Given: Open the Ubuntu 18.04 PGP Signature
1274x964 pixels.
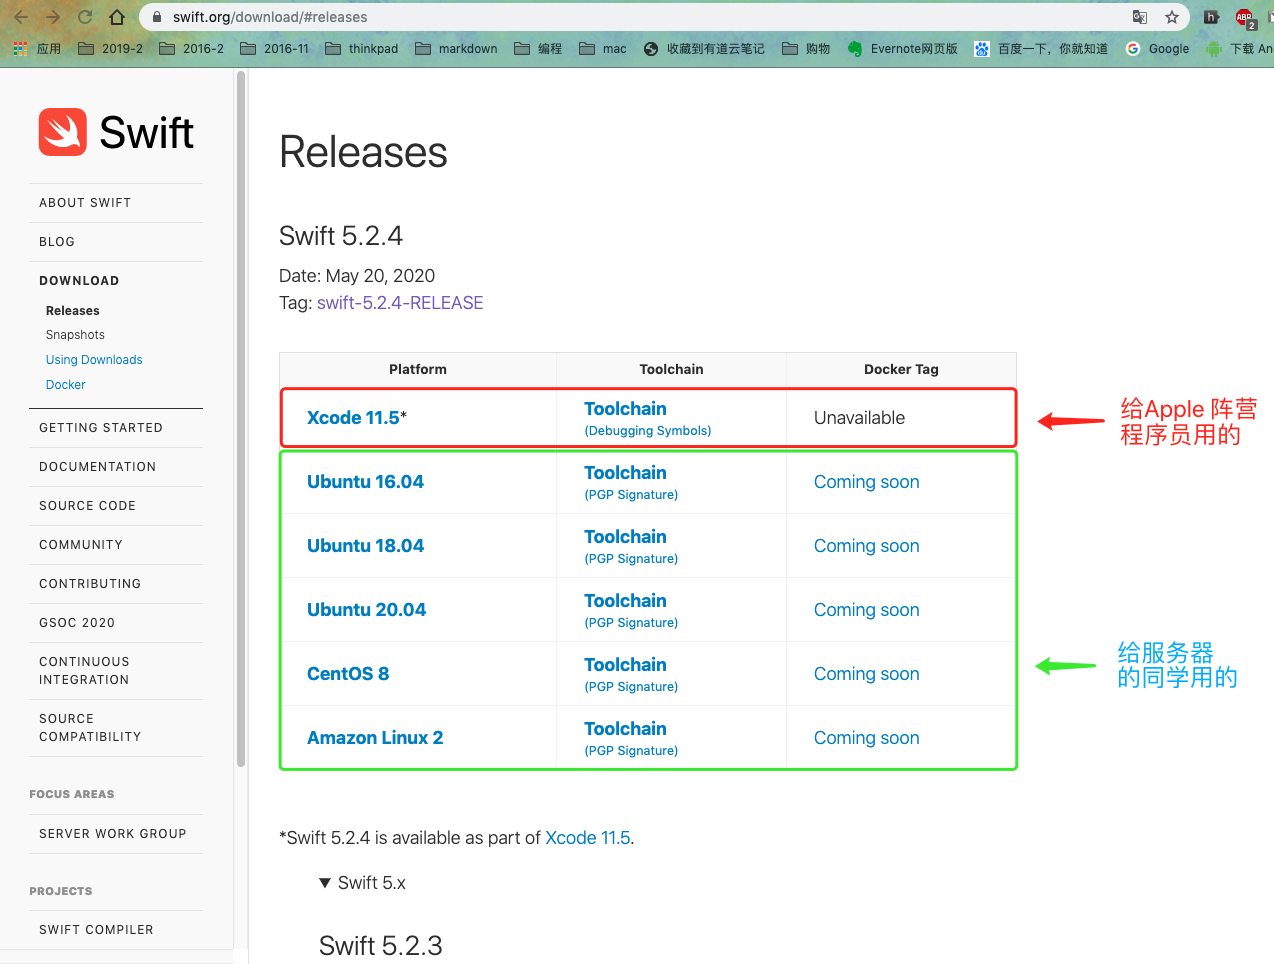Looking at the screenshot, I should coord(631,559).
